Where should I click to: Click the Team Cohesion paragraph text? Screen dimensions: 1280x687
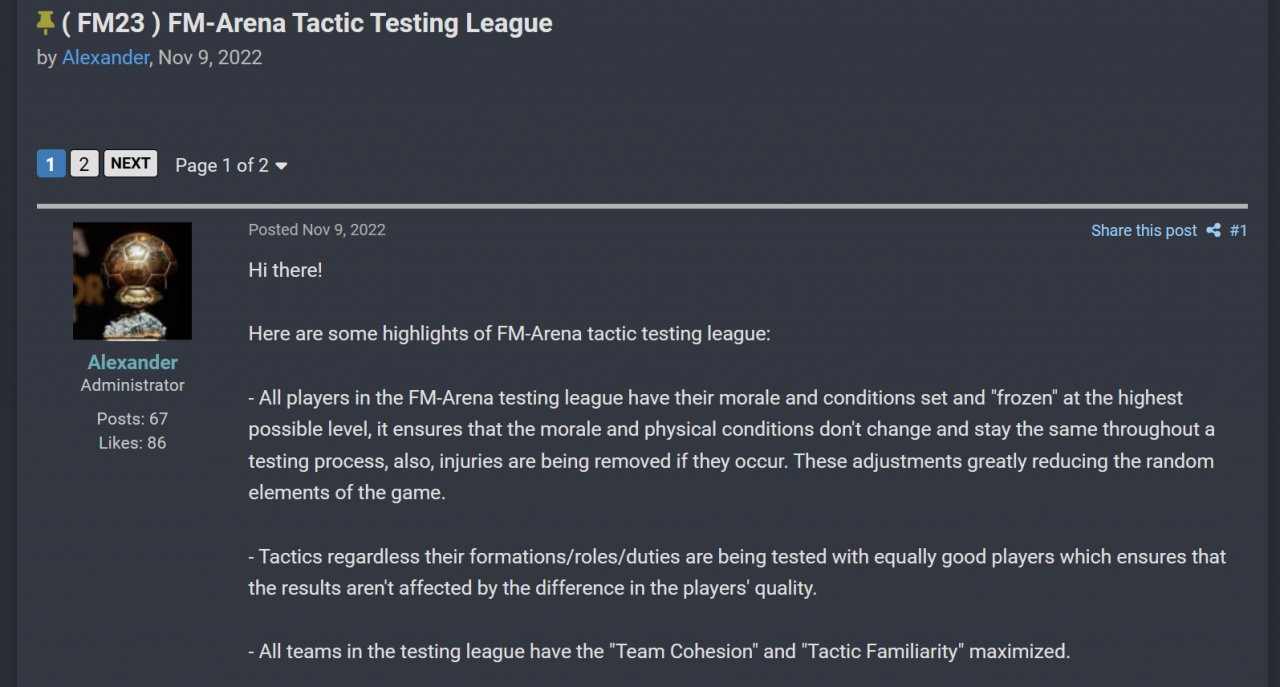[660, 651]
